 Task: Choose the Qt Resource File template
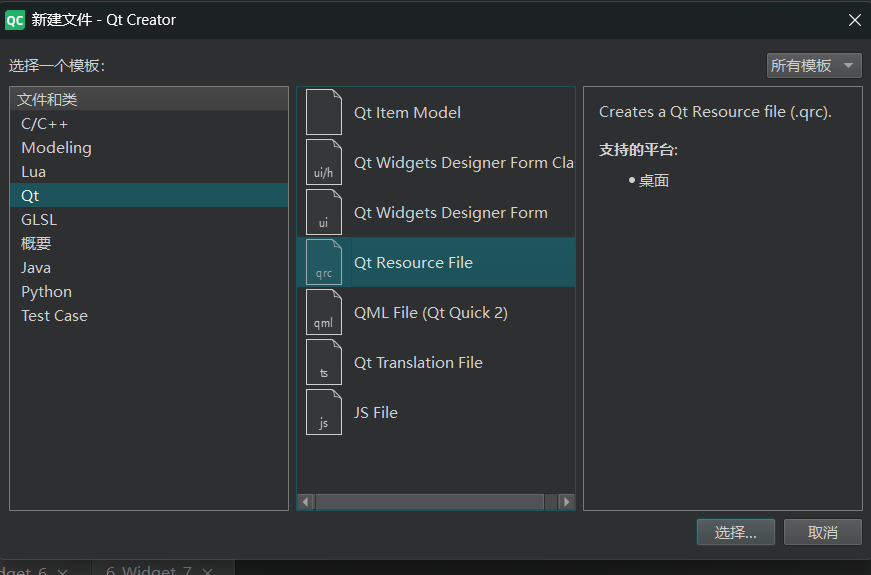coord(436,262)
